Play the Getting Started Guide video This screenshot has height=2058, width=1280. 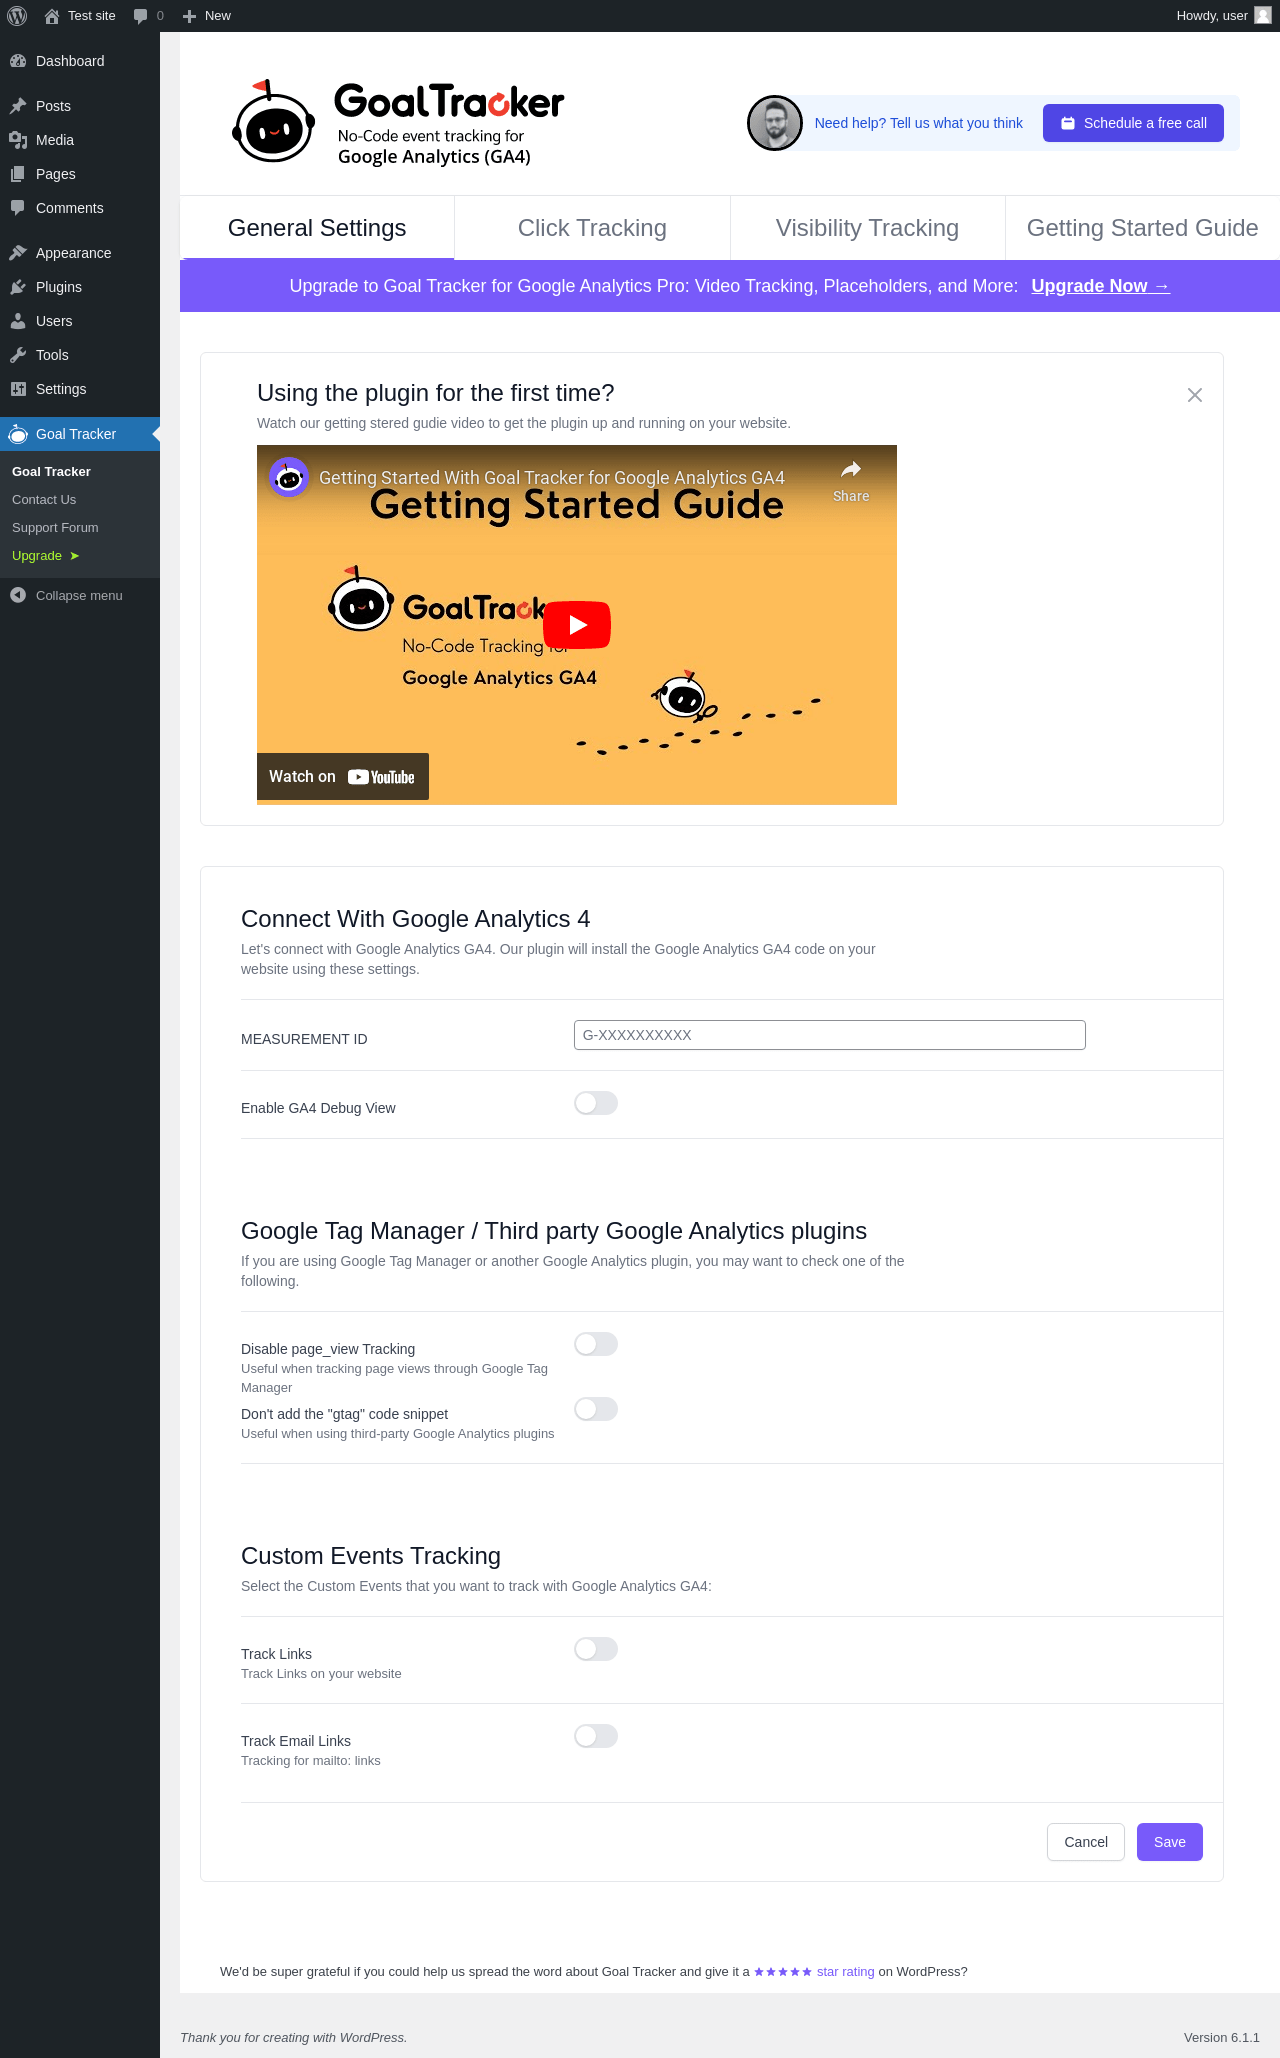(577, 625)
